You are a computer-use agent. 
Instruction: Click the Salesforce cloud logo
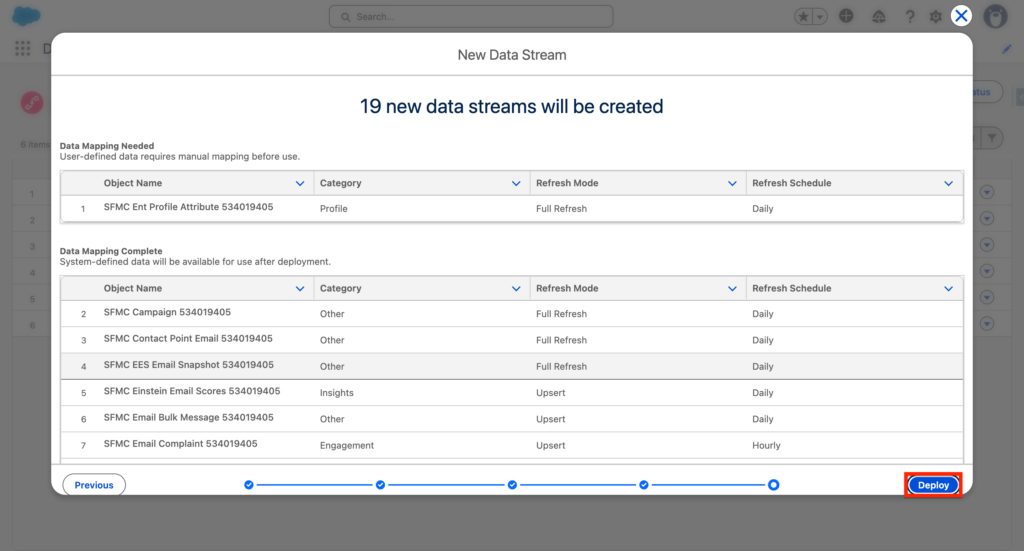click(27, 17)
